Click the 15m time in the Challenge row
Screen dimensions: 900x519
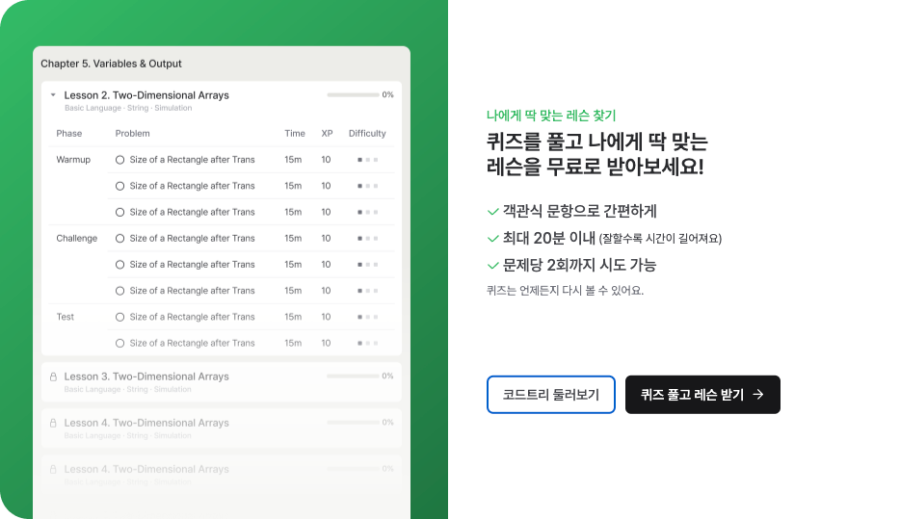[293, 238]
